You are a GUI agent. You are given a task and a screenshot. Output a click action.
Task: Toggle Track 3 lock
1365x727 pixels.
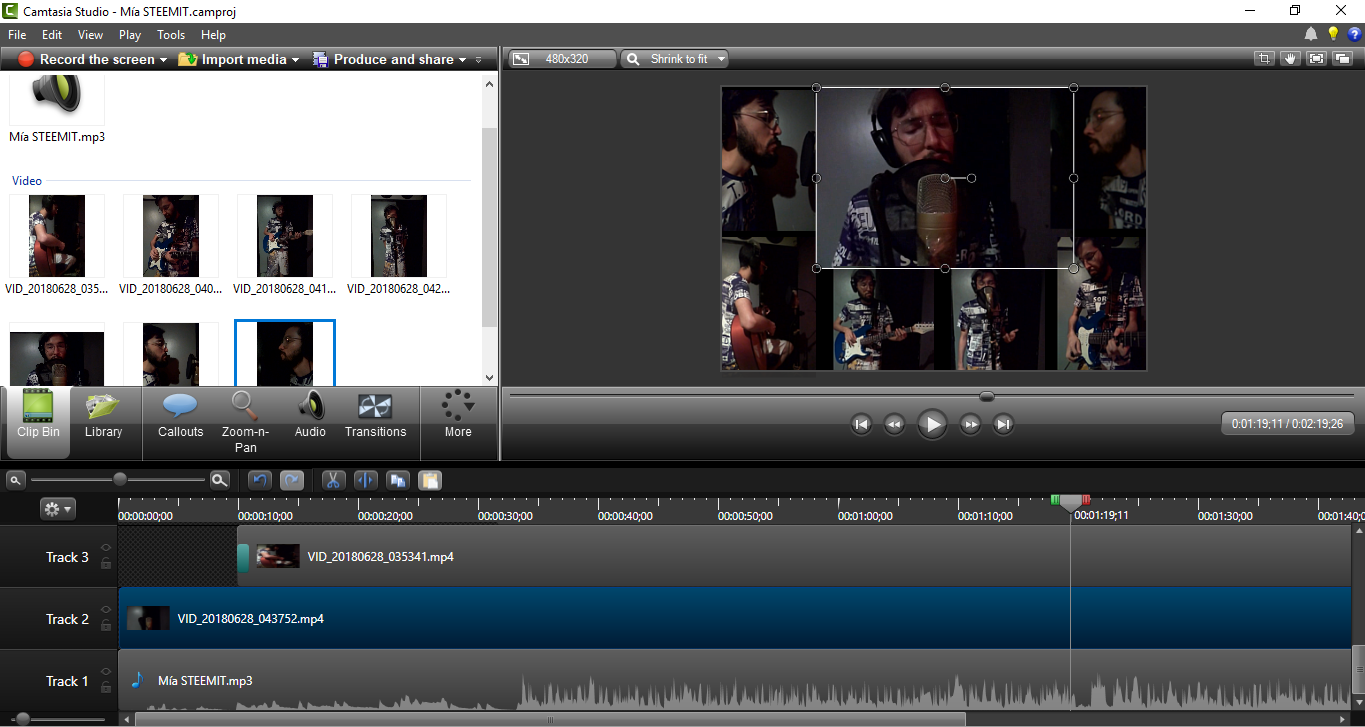[106, 564]
